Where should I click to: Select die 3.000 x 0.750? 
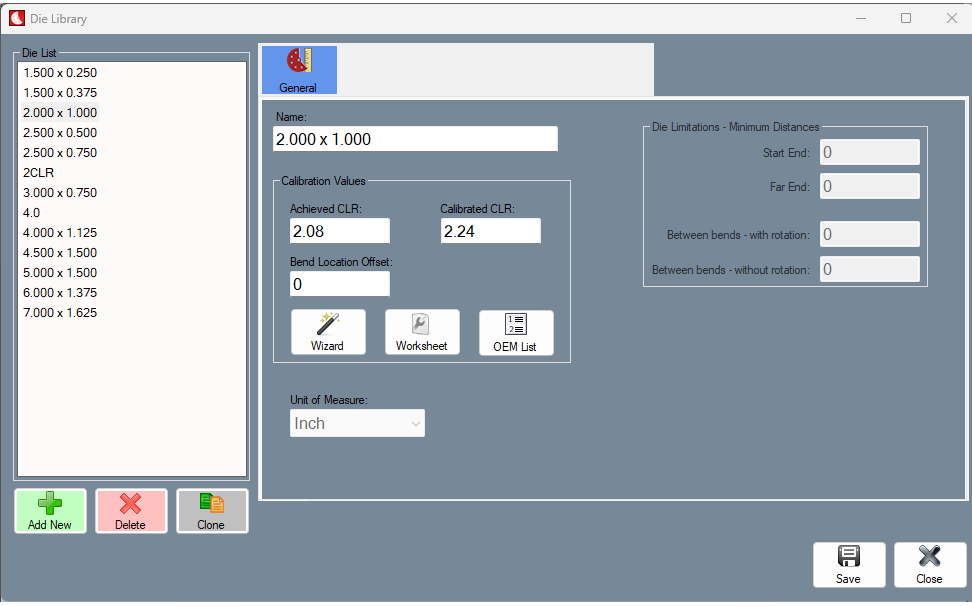(60, 193)
